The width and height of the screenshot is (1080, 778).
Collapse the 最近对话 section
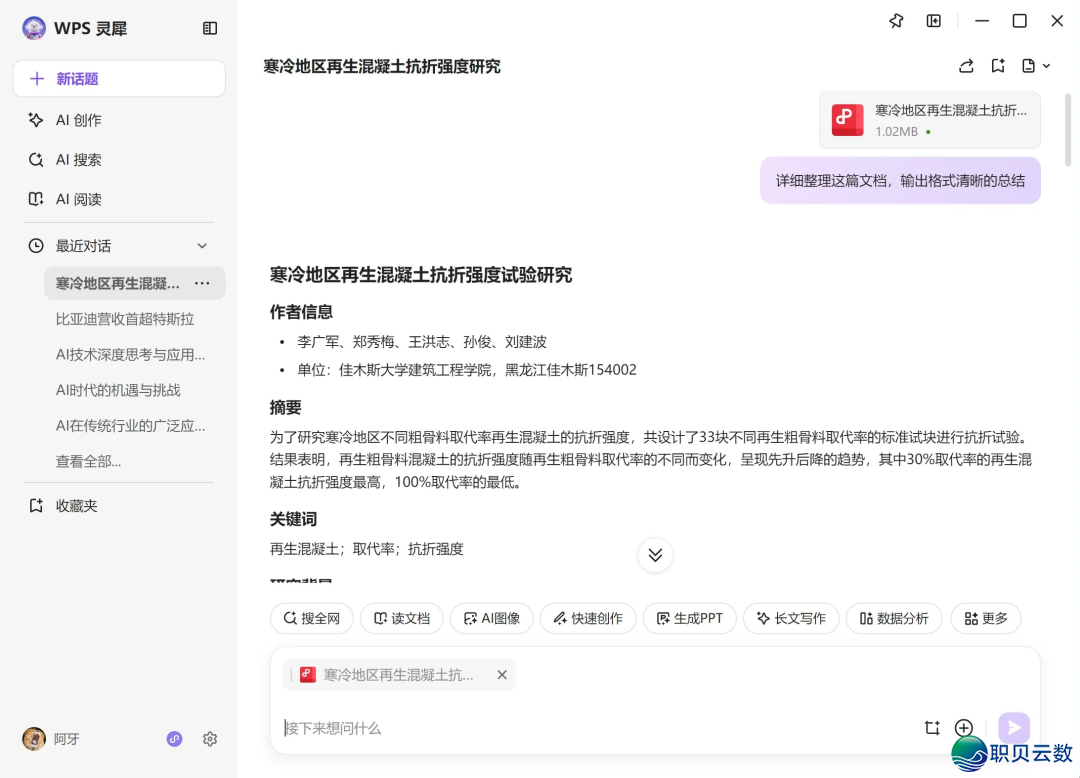(202, 246)
